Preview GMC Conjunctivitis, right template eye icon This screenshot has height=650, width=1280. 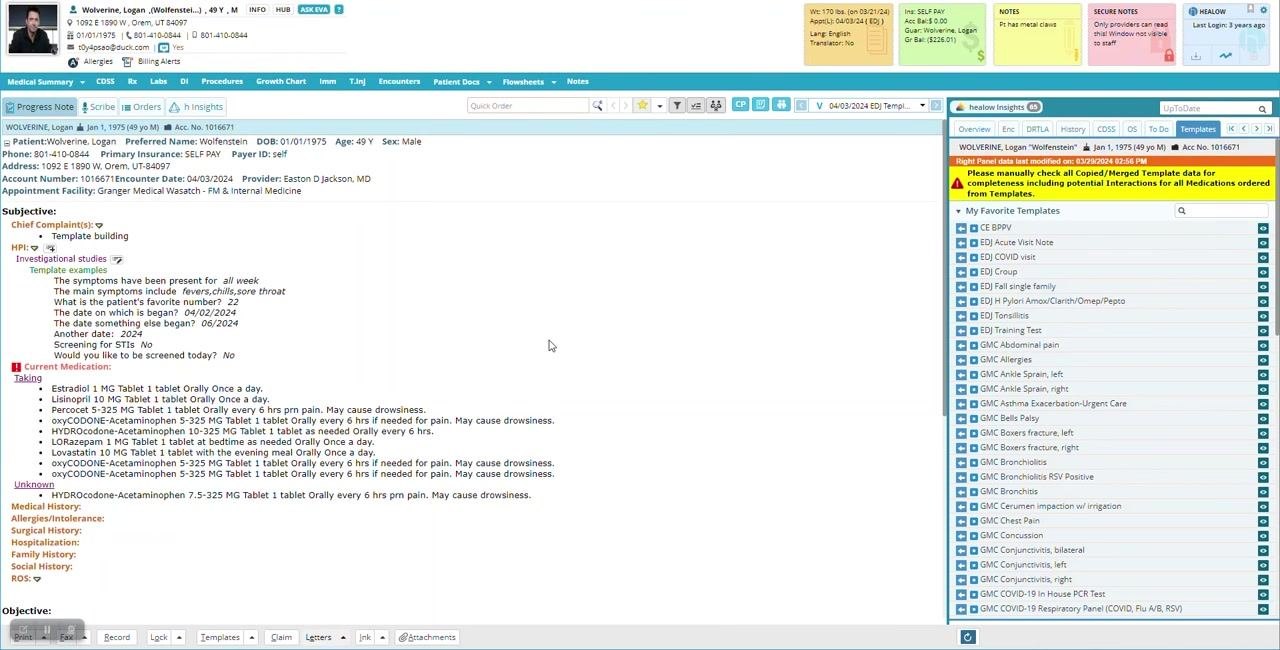(1263, 579)
